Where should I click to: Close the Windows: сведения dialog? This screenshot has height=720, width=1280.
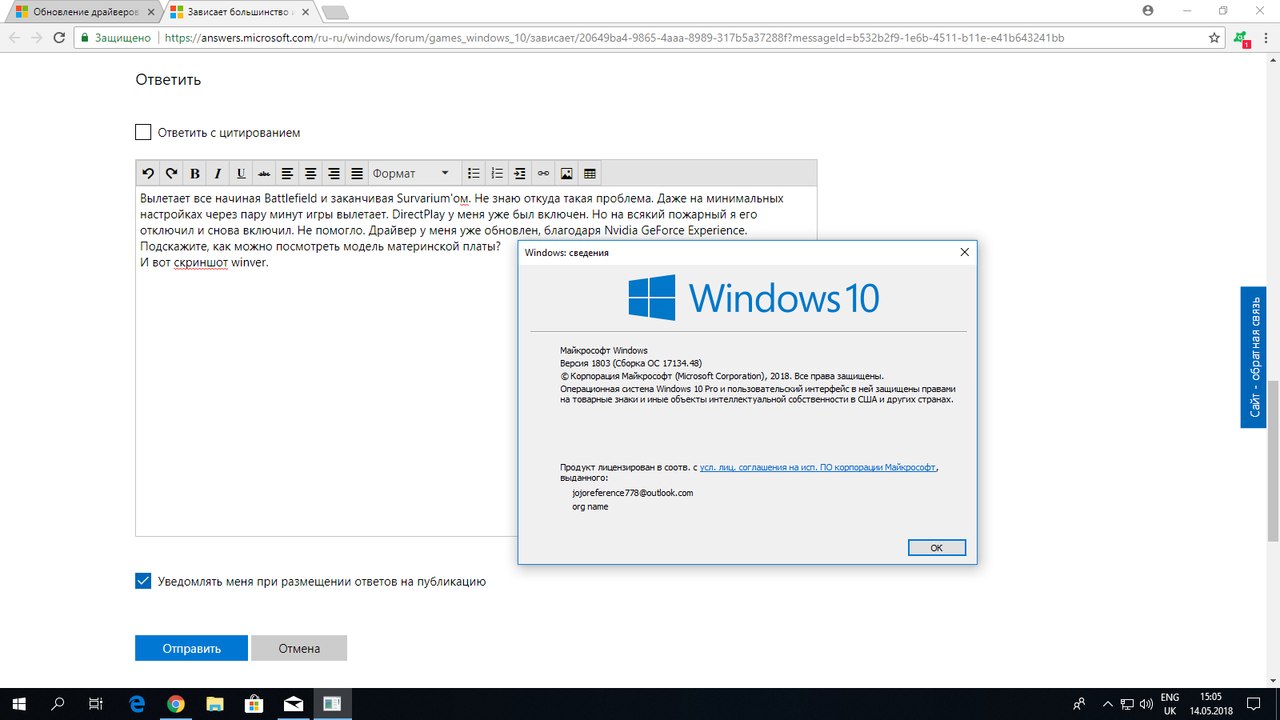pos(964,253)
